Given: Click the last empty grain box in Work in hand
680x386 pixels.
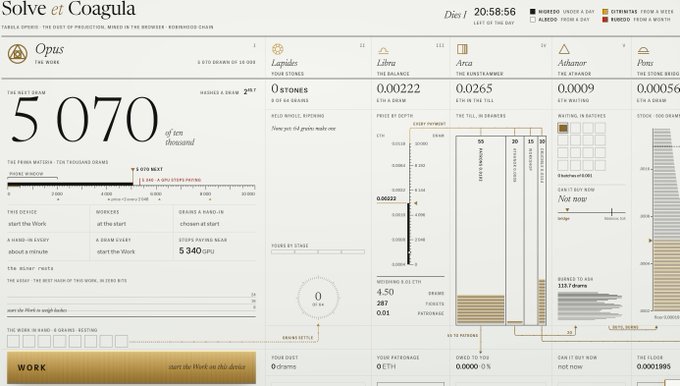Looking at the screenshot, I should click(x=121, y=341).
